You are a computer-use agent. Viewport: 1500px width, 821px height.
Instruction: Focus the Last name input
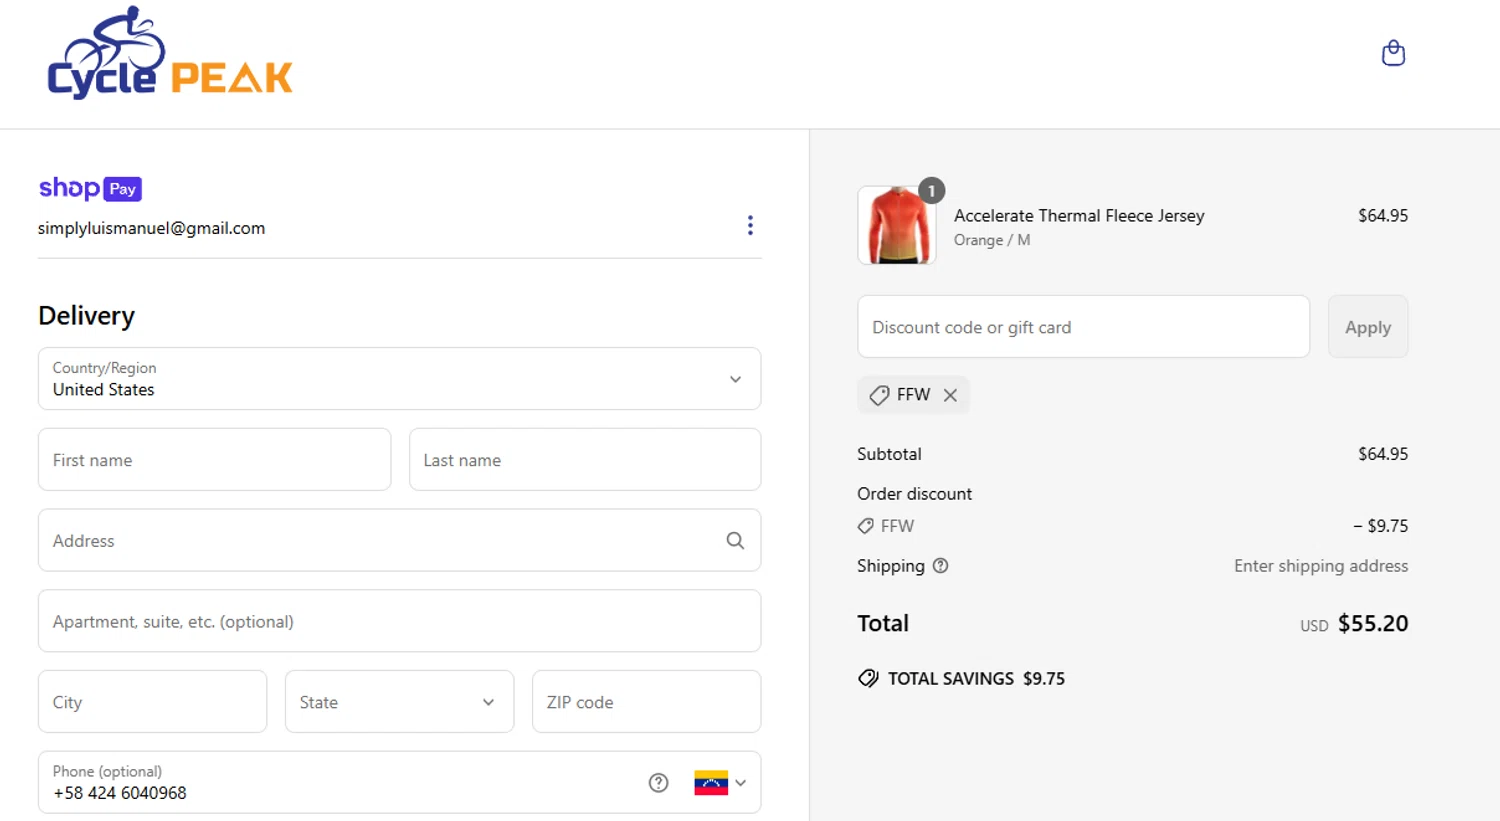point(585,460)
